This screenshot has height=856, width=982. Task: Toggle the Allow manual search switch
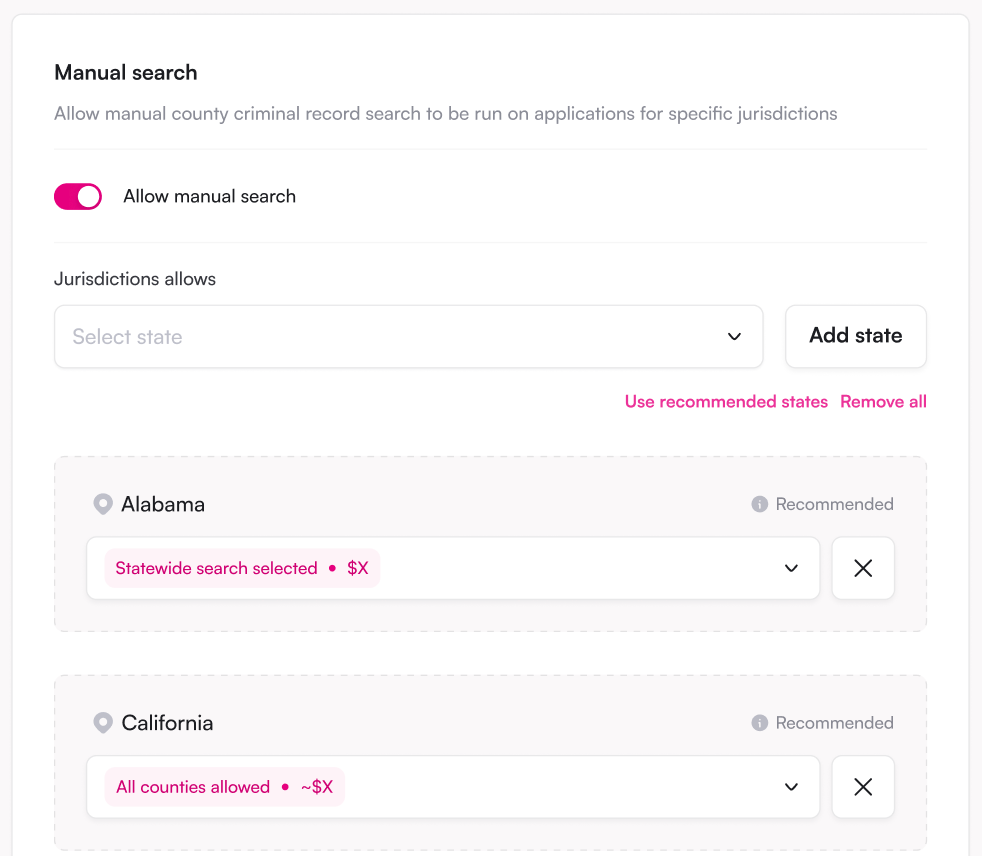[78, 197]
